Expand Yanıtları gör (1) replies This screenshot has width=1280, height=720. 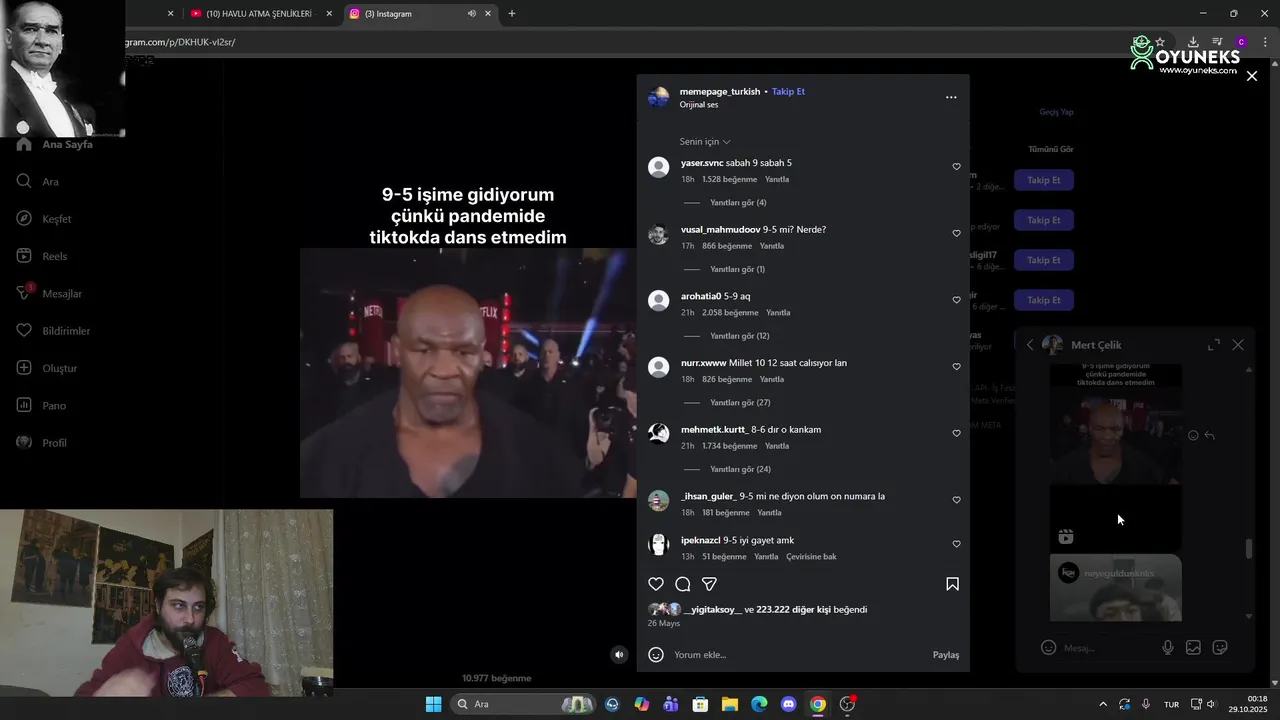(x=737, y=269)
